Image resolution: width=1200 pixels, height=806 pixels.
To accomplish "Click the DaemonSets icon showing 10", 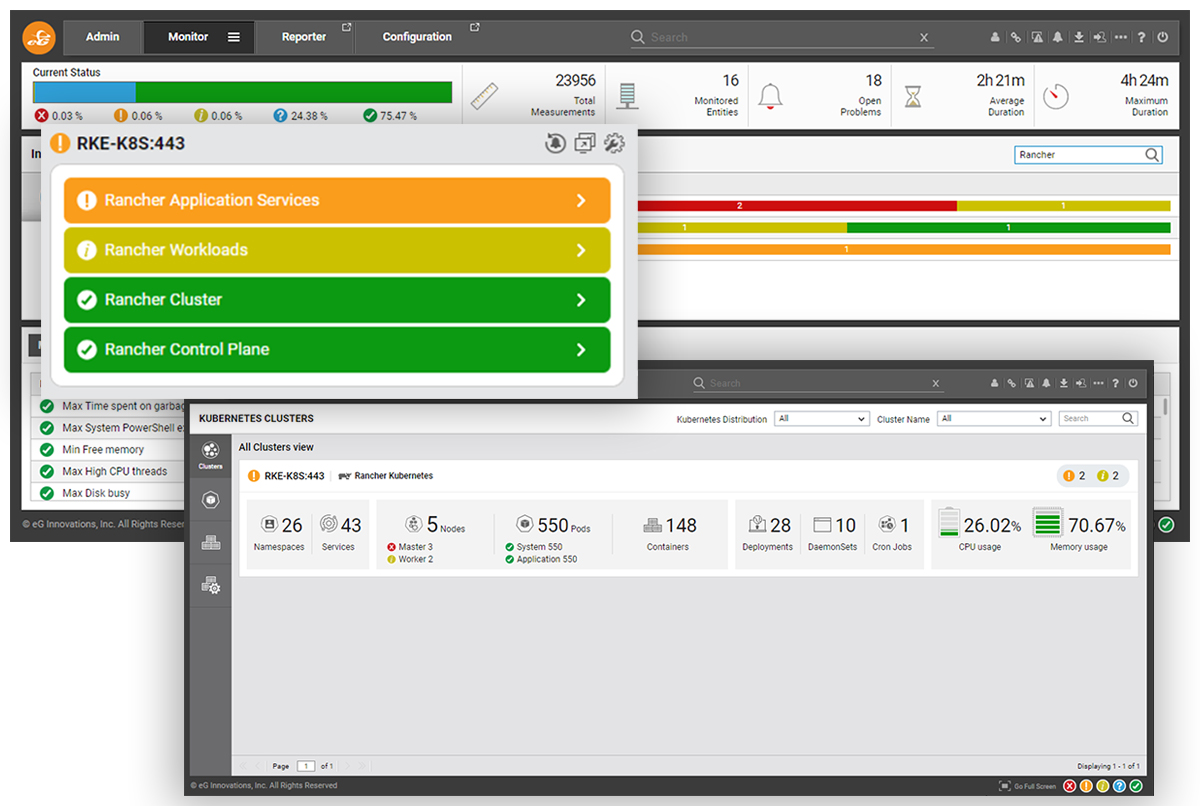I will click(x=822, y=524).
